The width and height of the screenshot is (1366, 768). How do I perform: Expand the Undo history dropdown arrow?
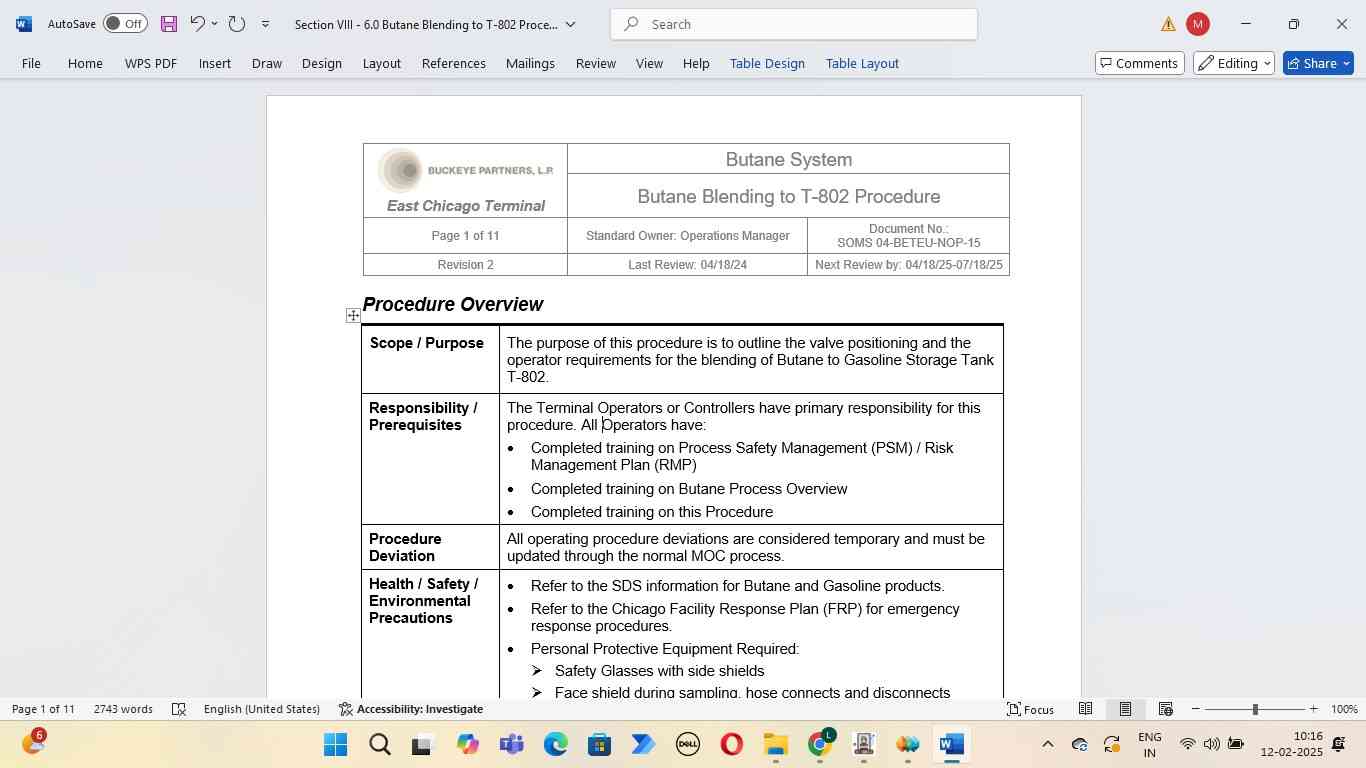[214, 24]
